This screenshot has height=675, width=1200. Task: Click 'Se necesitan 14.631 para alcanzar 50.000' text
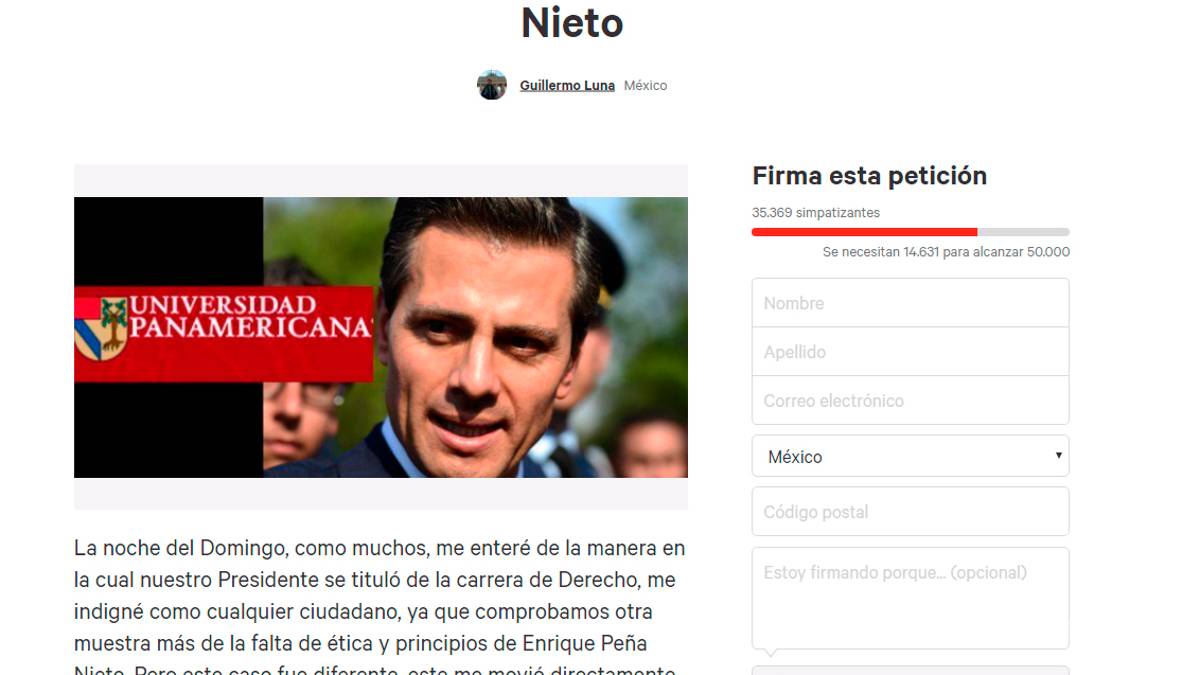(946, 252)
